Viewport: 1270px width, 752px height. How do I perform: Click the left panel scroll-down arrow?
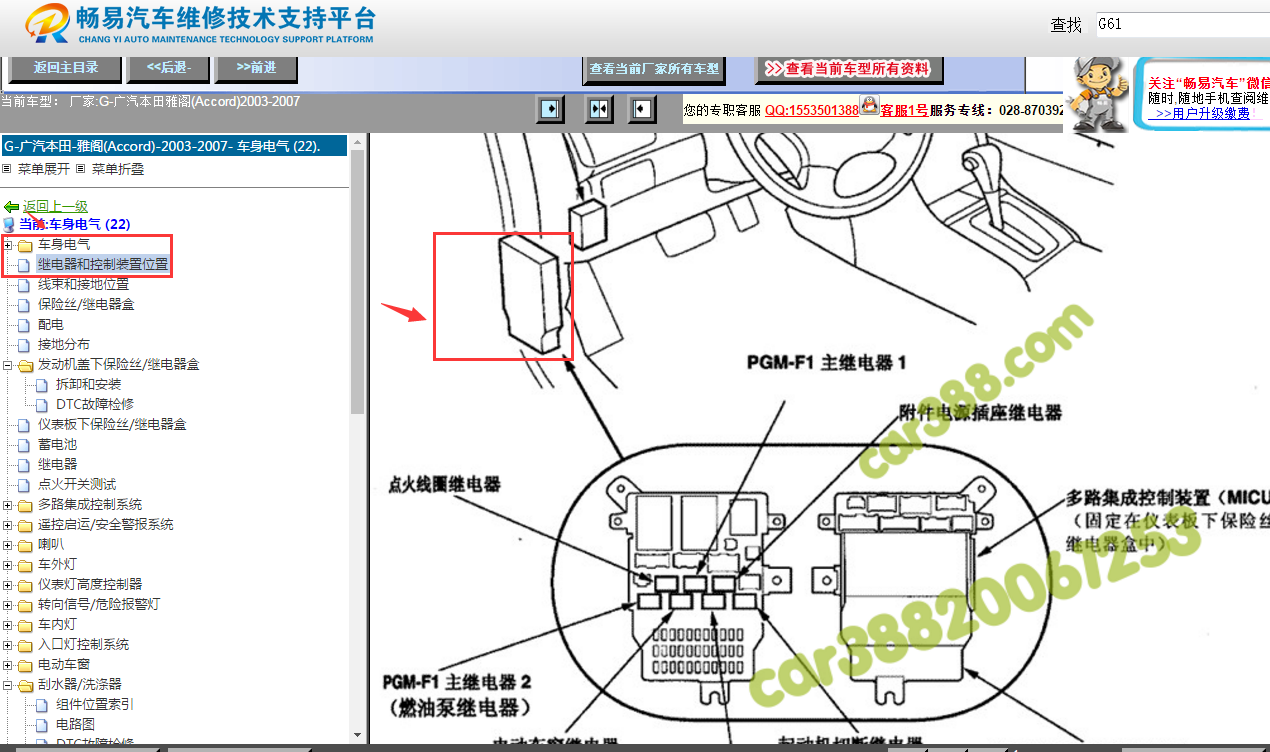point(358,737)
